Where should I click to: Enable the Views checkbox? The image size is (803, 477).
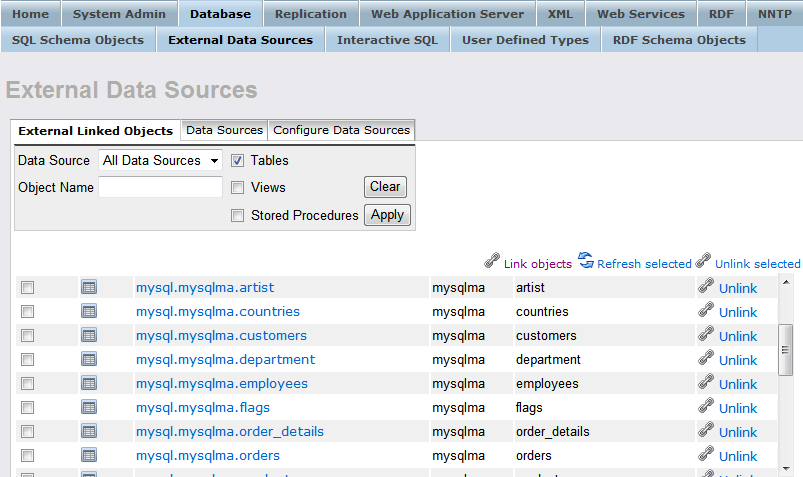[x=238, y=187]
